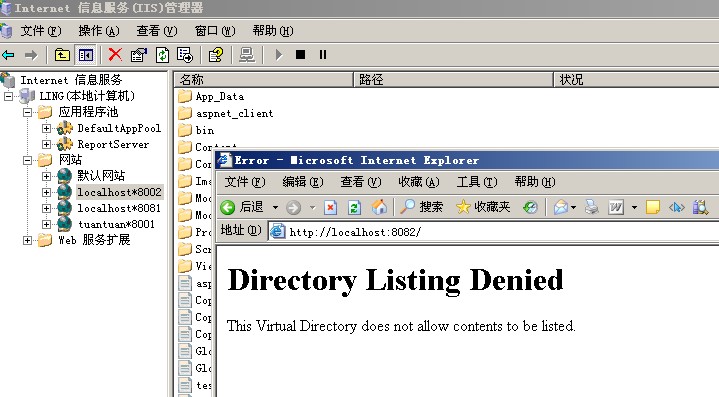719x397 pixels.
Task: Sort by the 路径 column header
Action: [x=454, y=80]
